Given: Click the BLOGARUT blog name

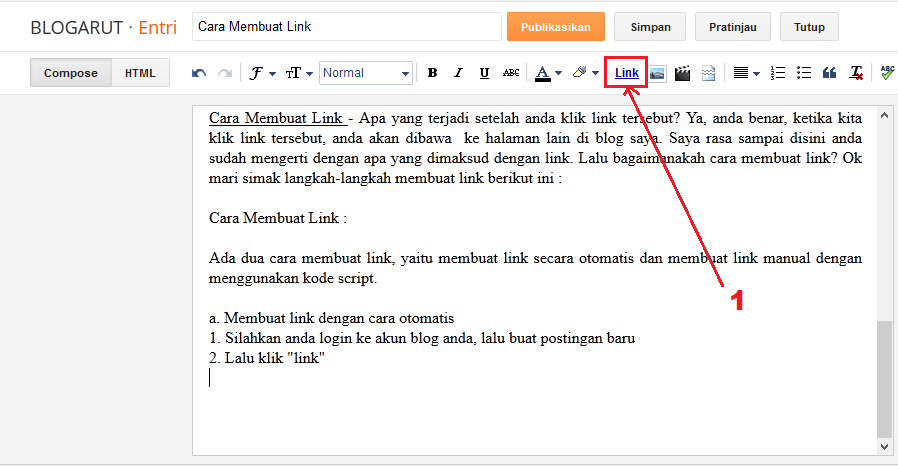Looking at the screenshot, I should point(77,27).
